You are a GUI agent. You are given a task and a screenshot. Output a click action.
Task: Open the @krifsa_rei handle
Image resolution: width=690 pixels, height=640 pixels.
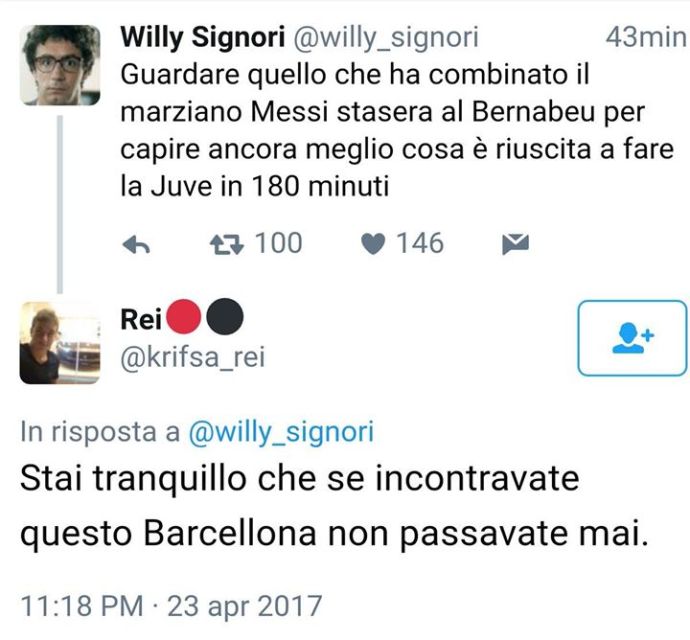click(x=193, y=357)
